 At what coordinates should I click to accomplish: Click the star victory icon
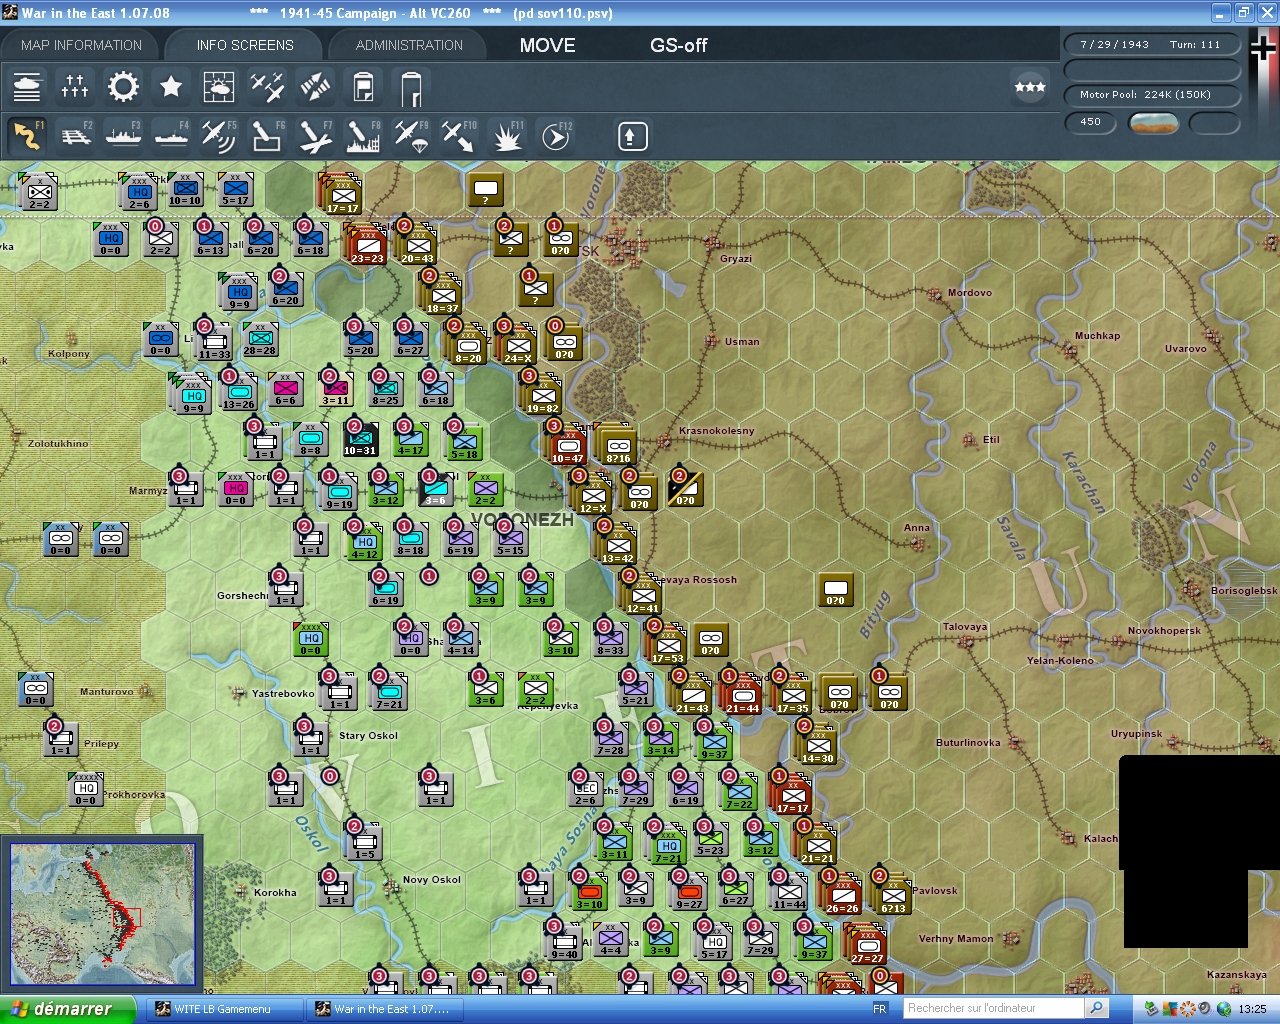pos(171,87)
